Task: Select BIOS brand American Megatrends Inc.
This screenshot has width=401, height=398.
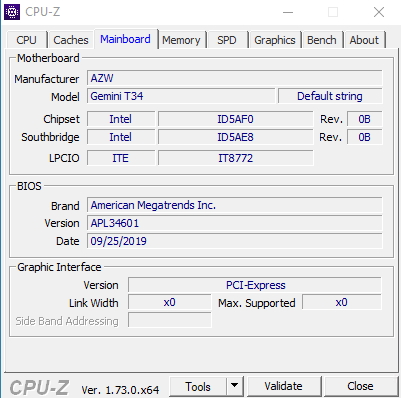Action: tap(235, 205)
